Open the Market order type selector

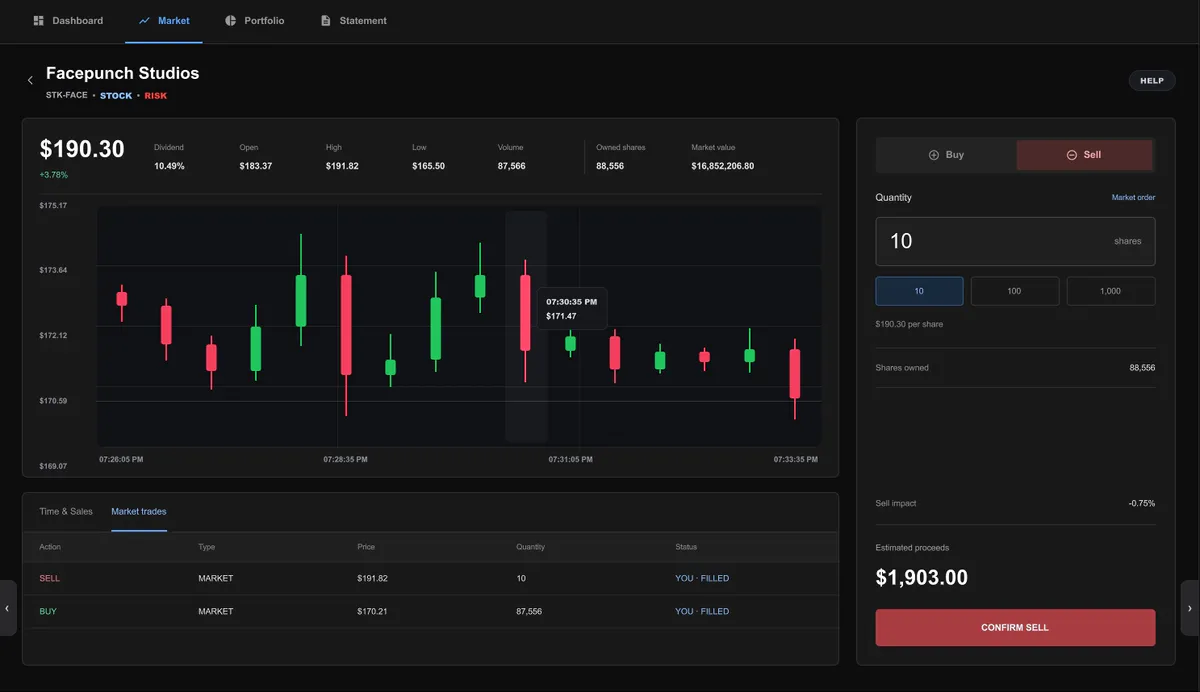pyautogui.click(x=1133, y=198)
